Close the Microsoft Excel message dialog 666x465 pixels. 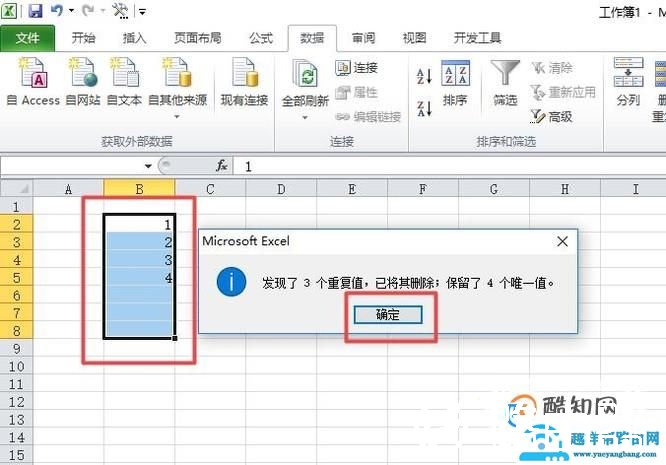562,241
